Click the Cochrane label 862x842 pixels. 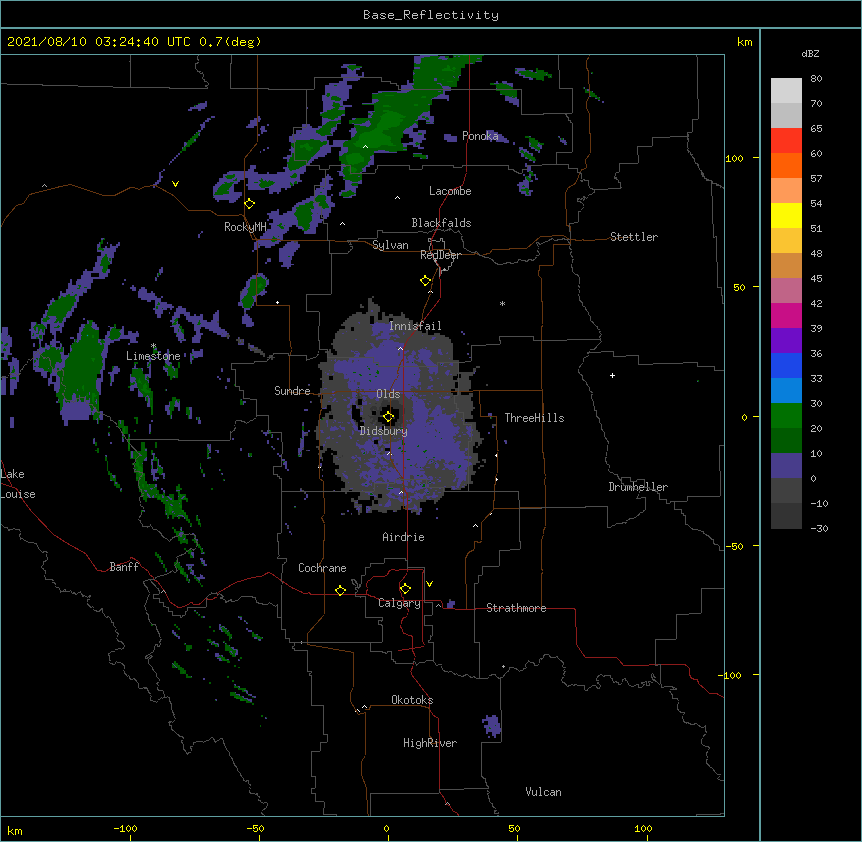pos(322,568)
